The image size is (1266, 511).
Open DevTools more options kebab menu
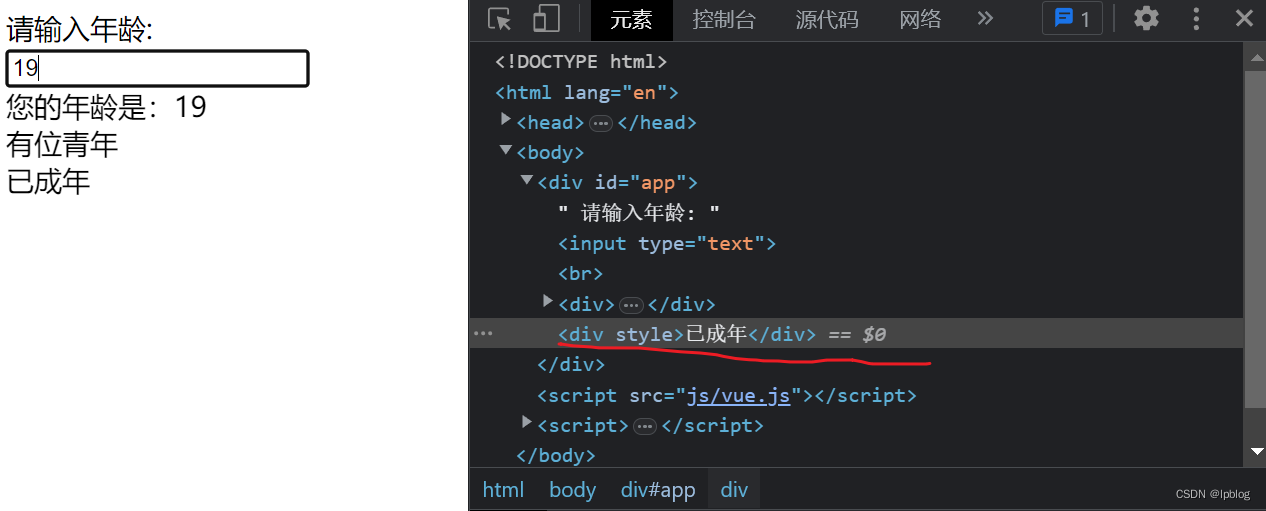(x=1196, y=18)
